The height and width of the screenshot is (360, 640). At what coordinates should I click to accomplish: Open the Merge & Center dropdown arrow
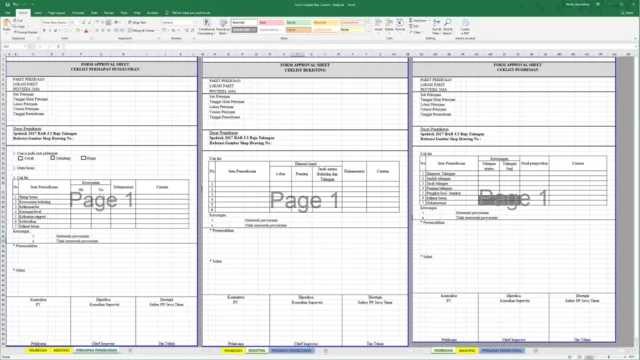157,31
